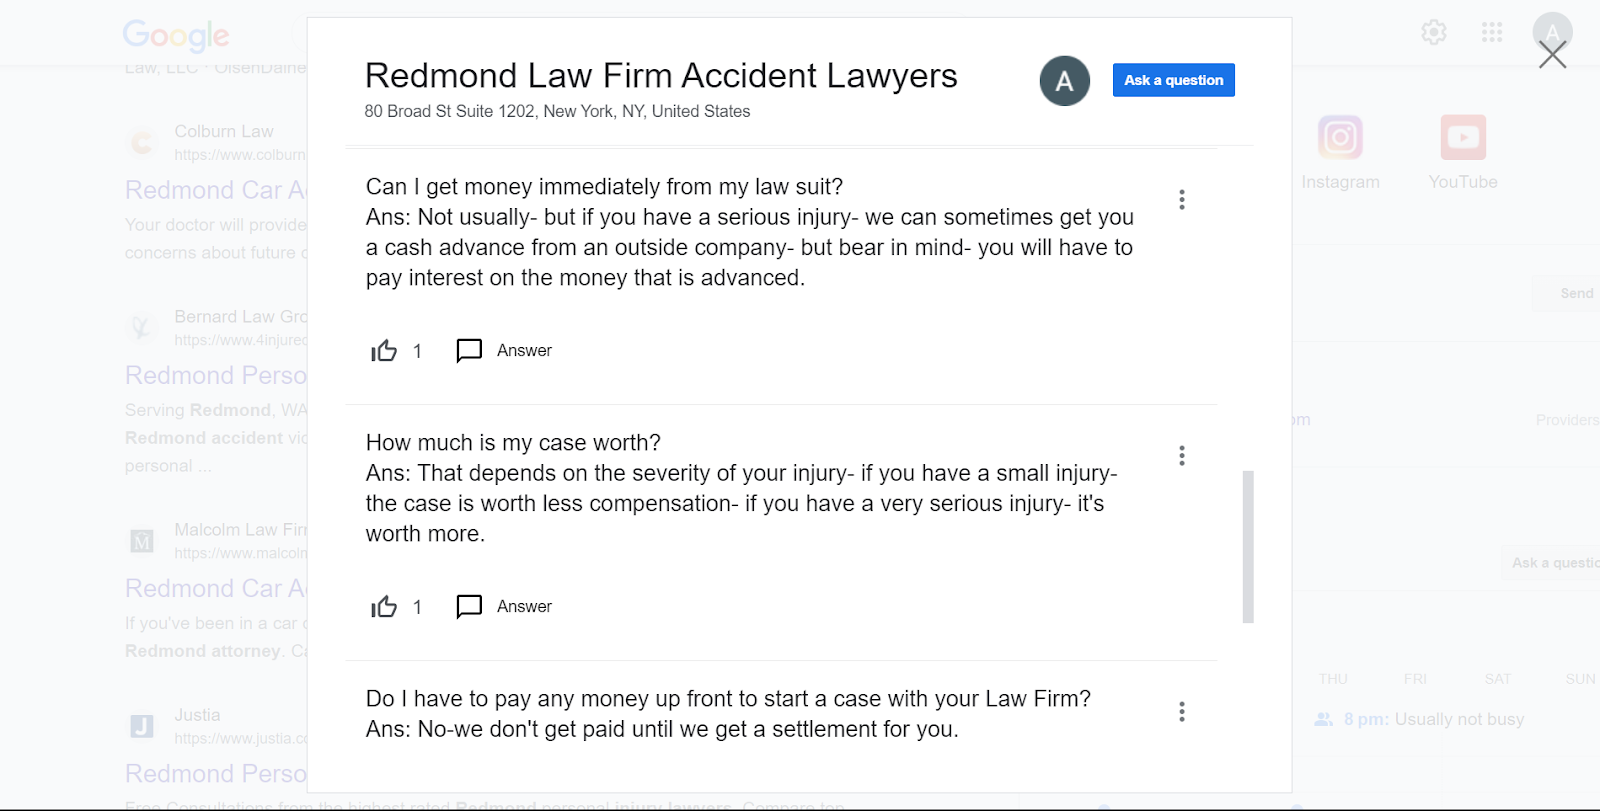Open the Google apps grid

click(1492, 33)
